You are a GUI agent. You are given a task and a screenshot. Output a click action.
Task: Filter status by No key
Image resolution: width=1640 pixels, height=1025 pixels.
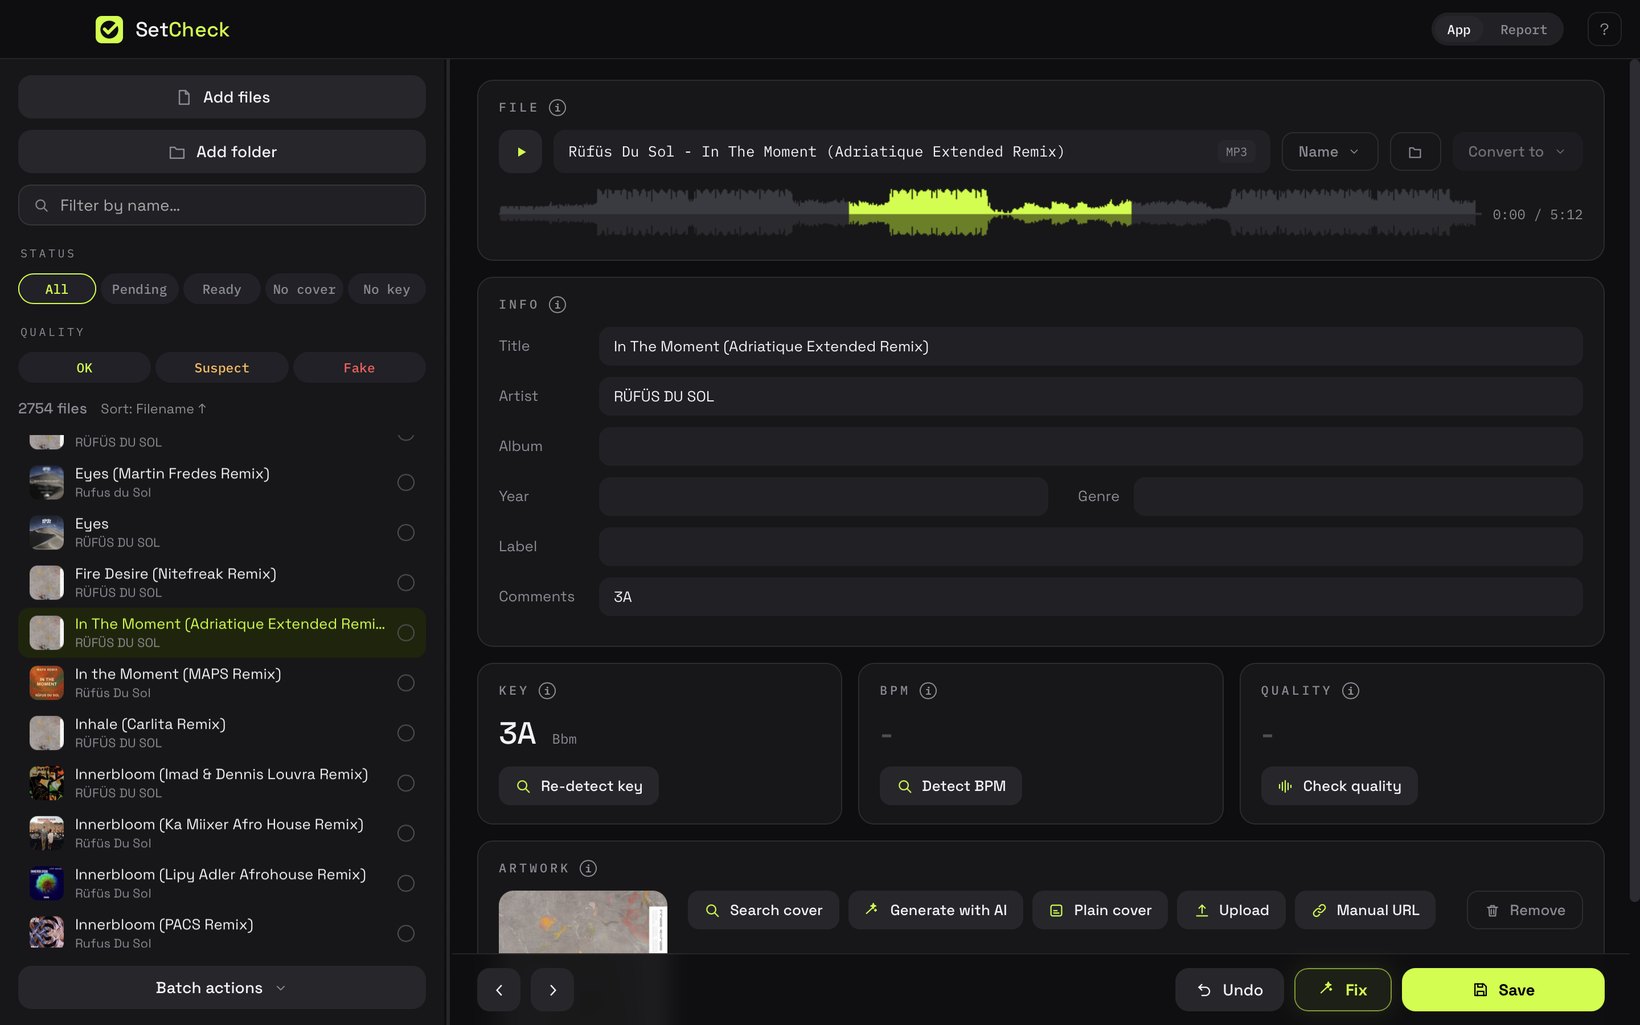tap(387, 289)
